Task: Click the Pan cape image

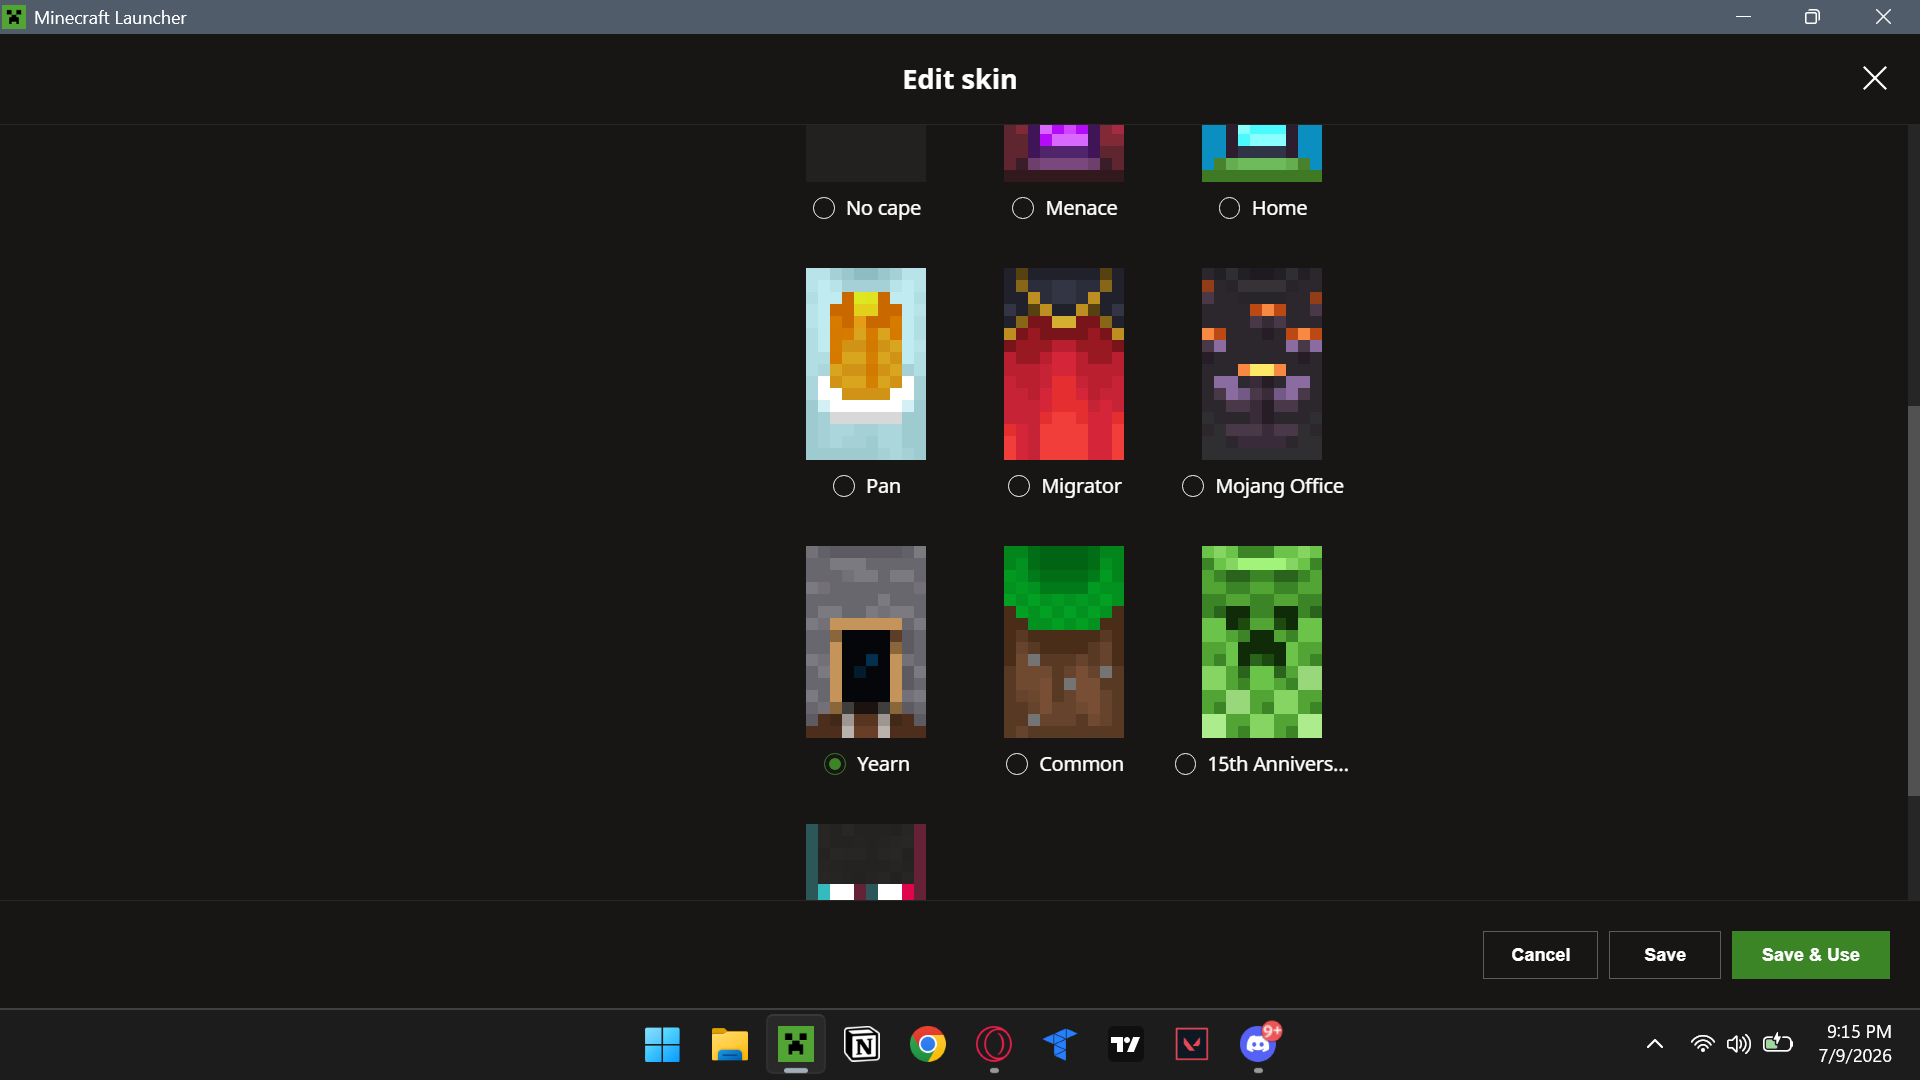Action: pyautogui.click(x=866, y=364)
